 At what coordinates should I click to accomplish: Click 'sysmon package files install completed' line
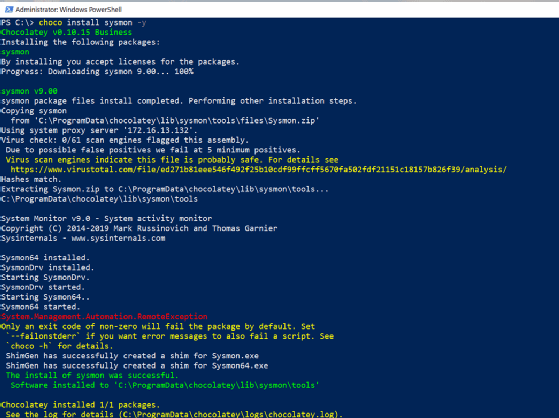tap(179, 101)
